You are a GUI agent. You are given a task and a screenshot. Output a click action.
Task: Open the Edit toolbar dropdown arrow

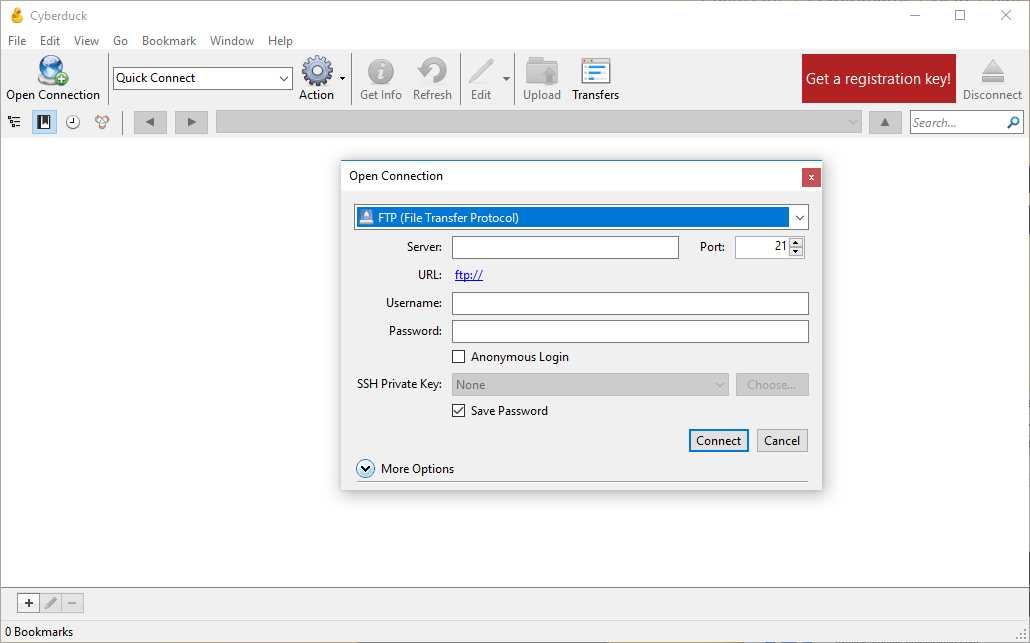pyautogui.click(x=506, y=79)
